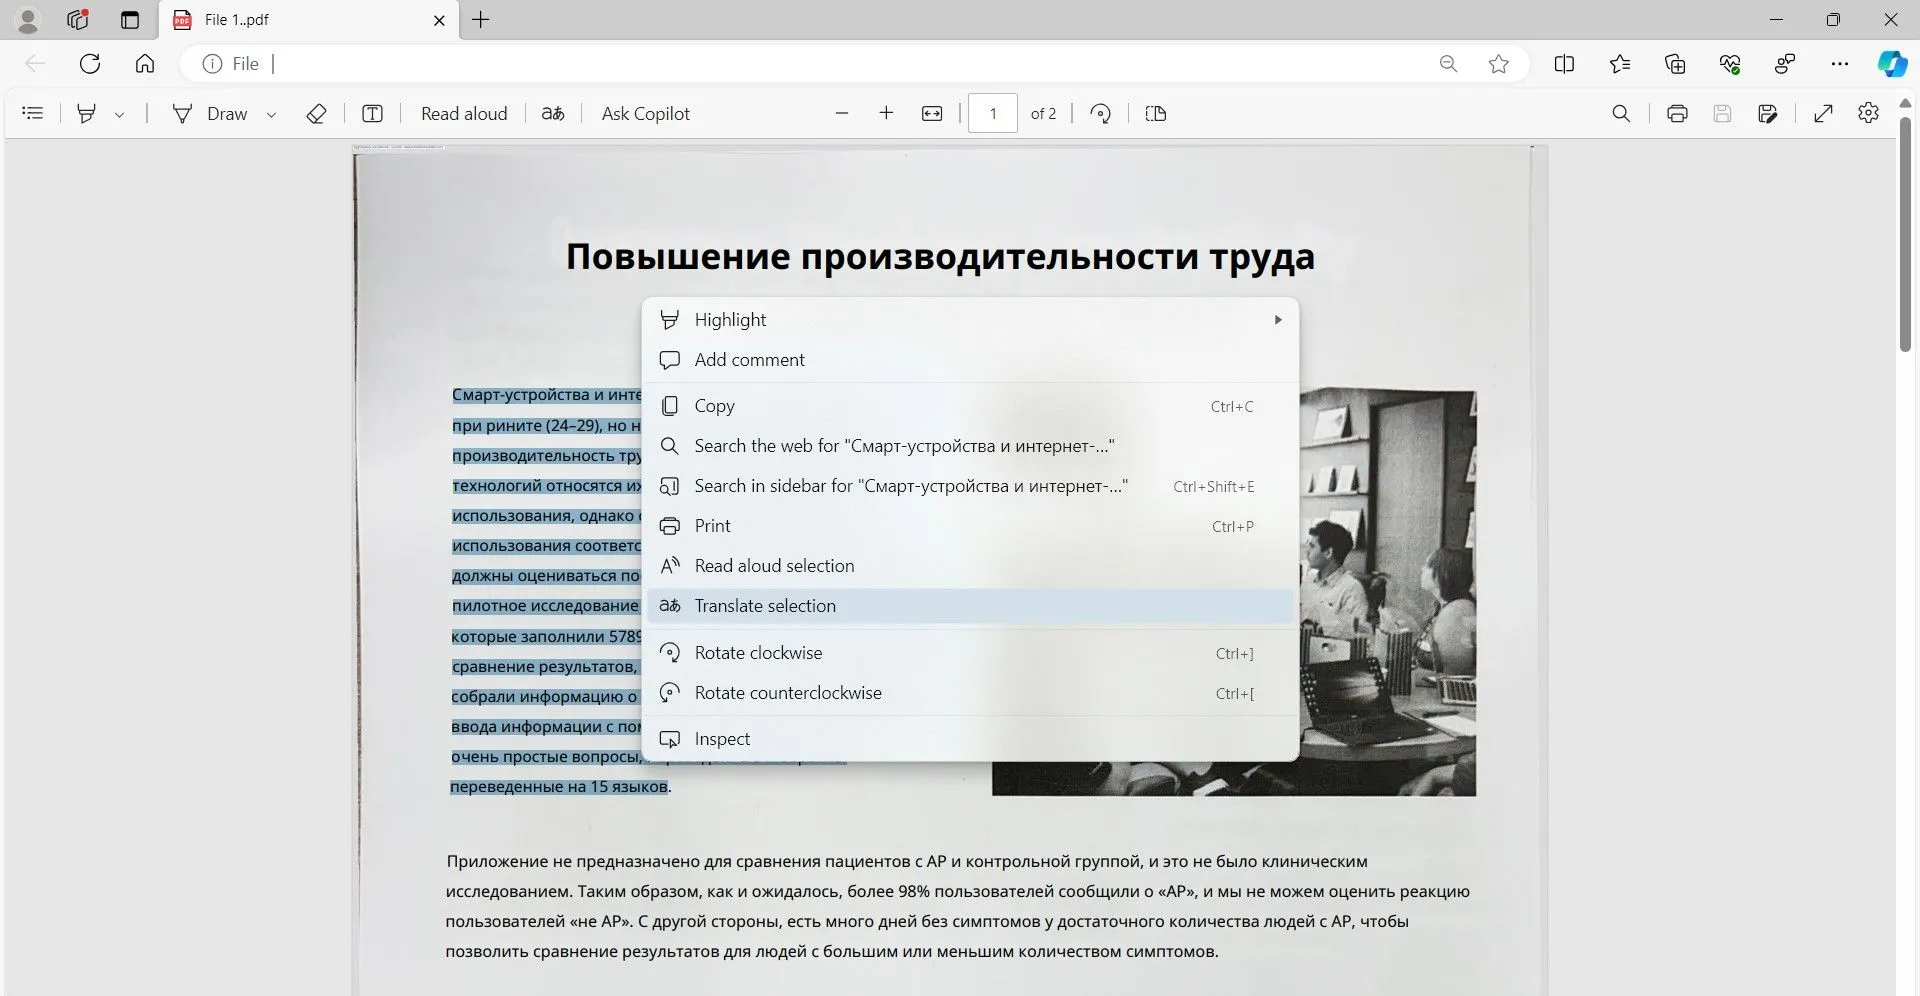Image resolution: width=1920 pixels, height=996 pixels.
Task: Start Read aloud
Action: pyautogui.click(x=463, y=113)
